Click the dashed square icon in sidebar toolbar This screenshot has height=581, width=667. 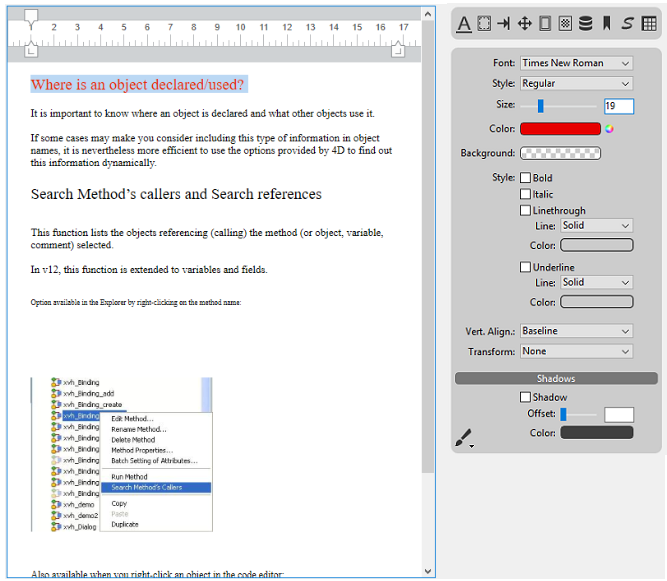click(x=484, y=24)
